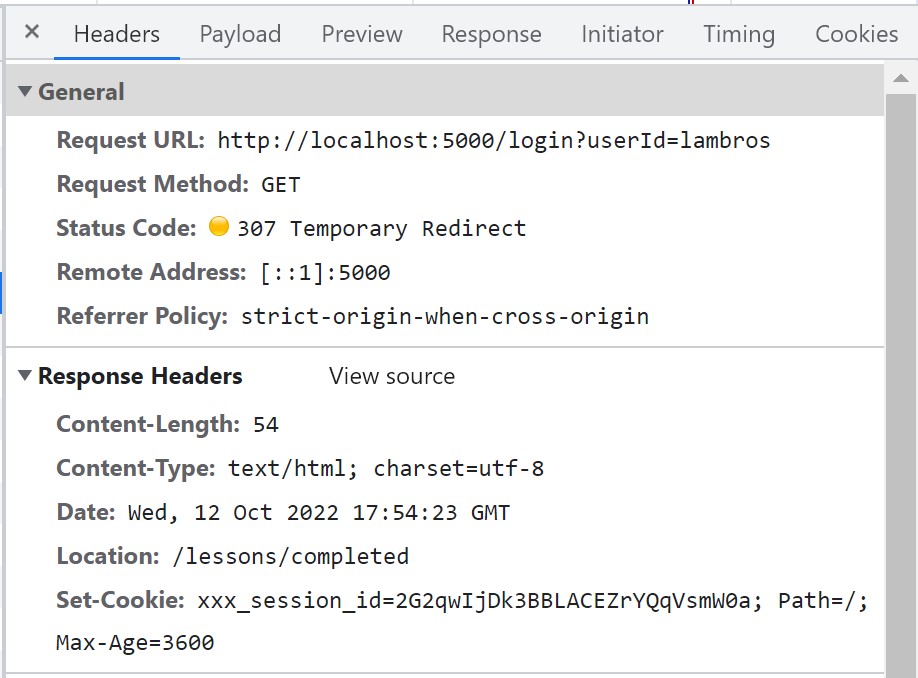Open the Timing tab
The image size is (918, 678).
coord(739,33)
